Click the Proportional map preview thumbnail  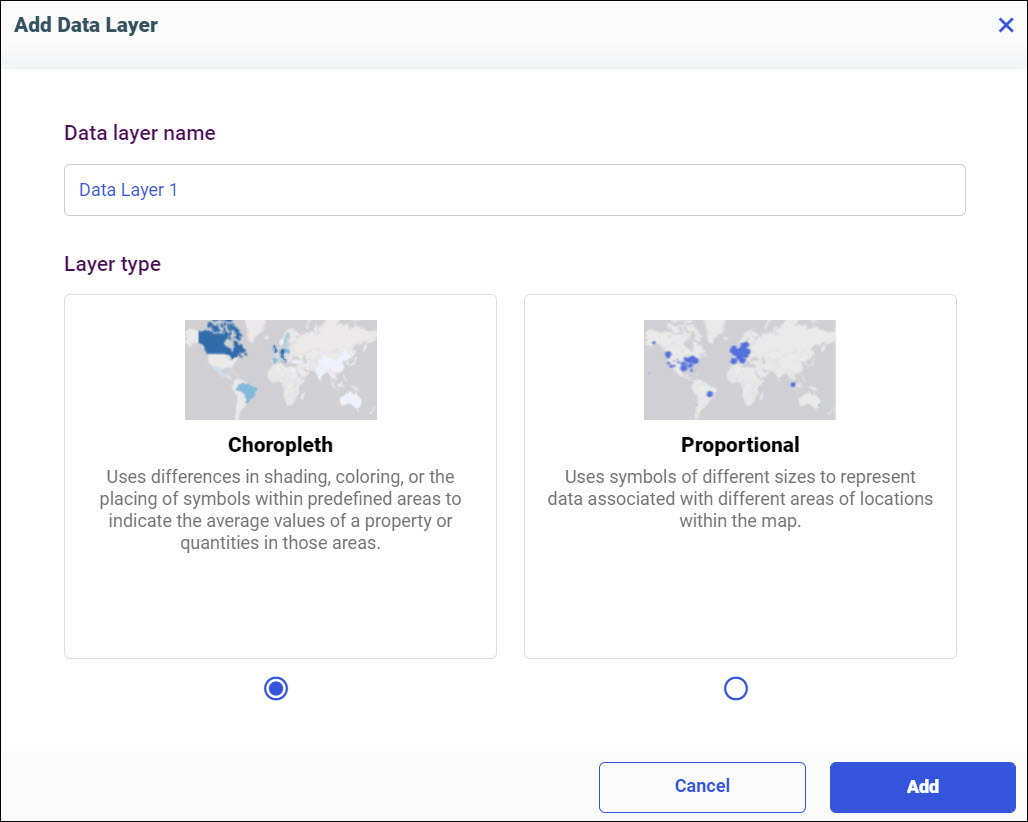(740, 369)
